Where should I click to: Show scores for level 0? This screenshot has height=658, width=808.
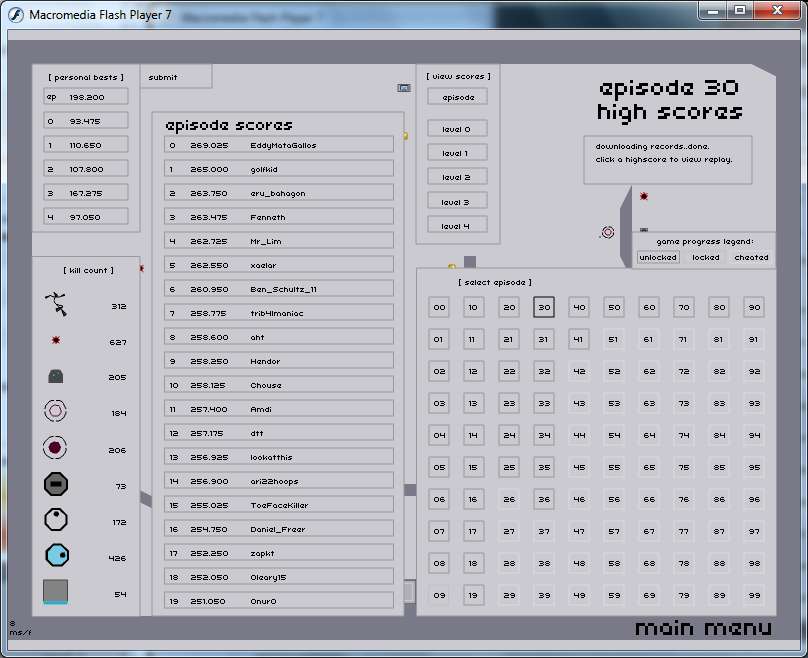(458, 129)
